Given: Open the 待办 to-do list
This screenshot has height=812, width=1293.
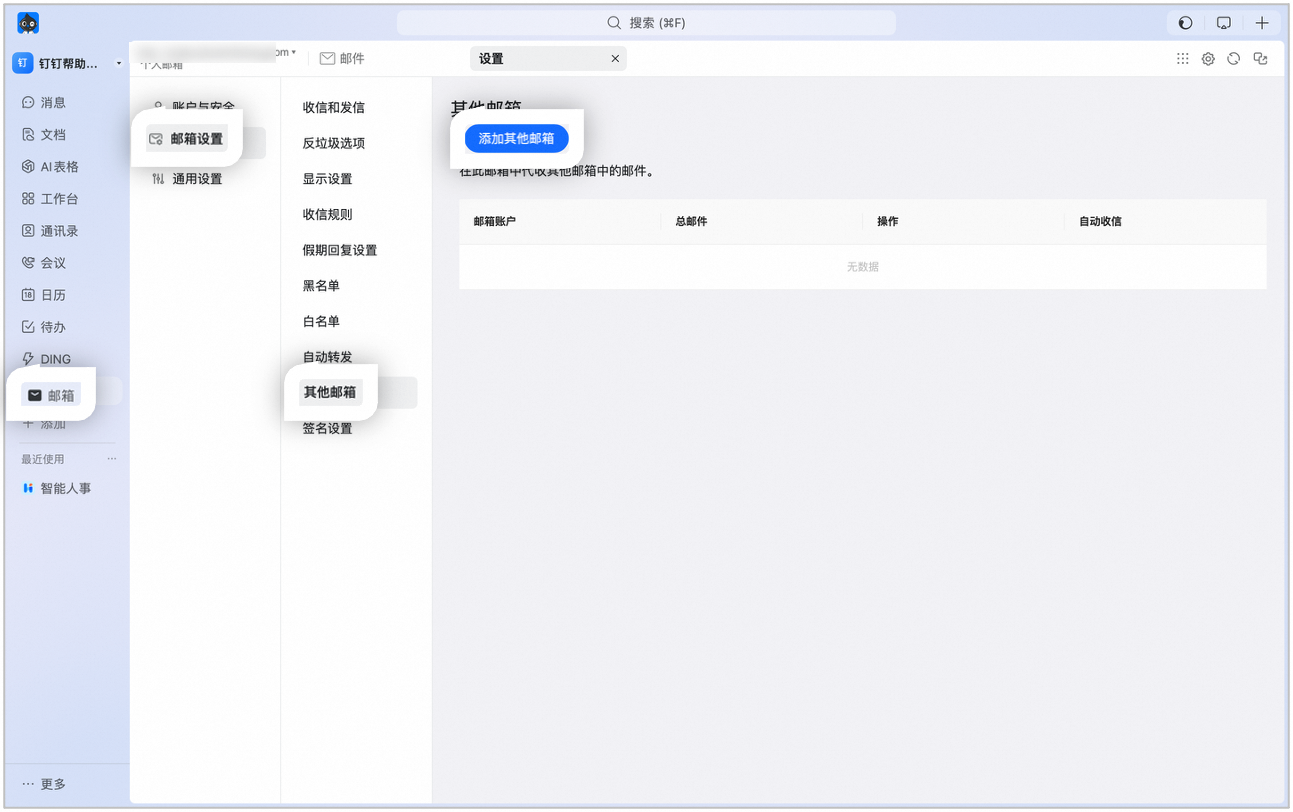Looking at the screenshot, I should [x=44, y=327].
